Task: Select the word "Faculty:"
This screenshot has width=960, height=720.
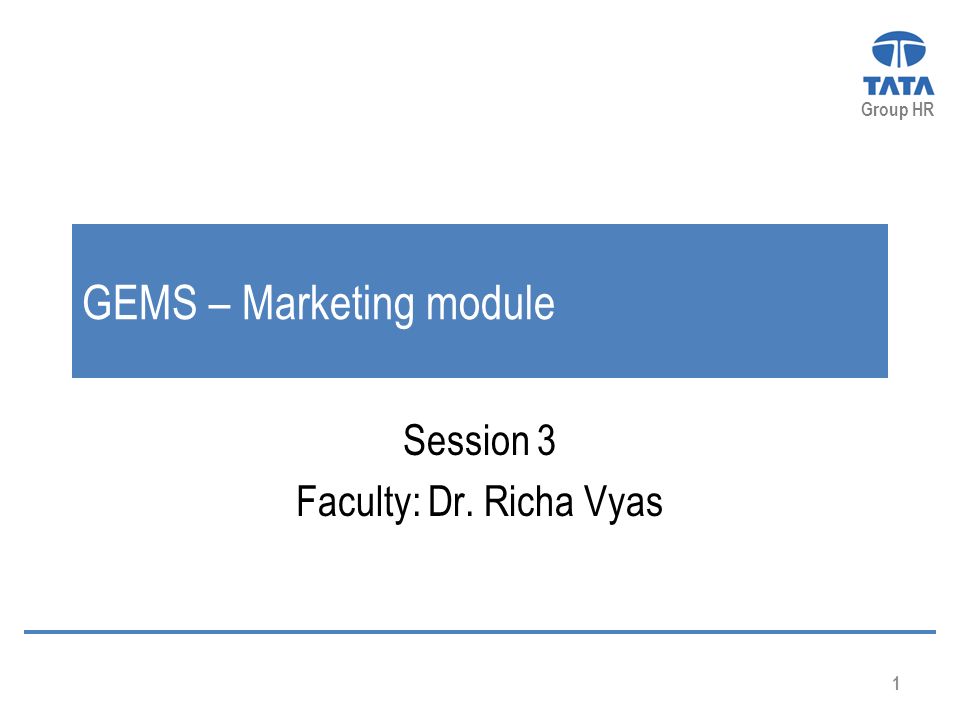Action: [358, 503]
